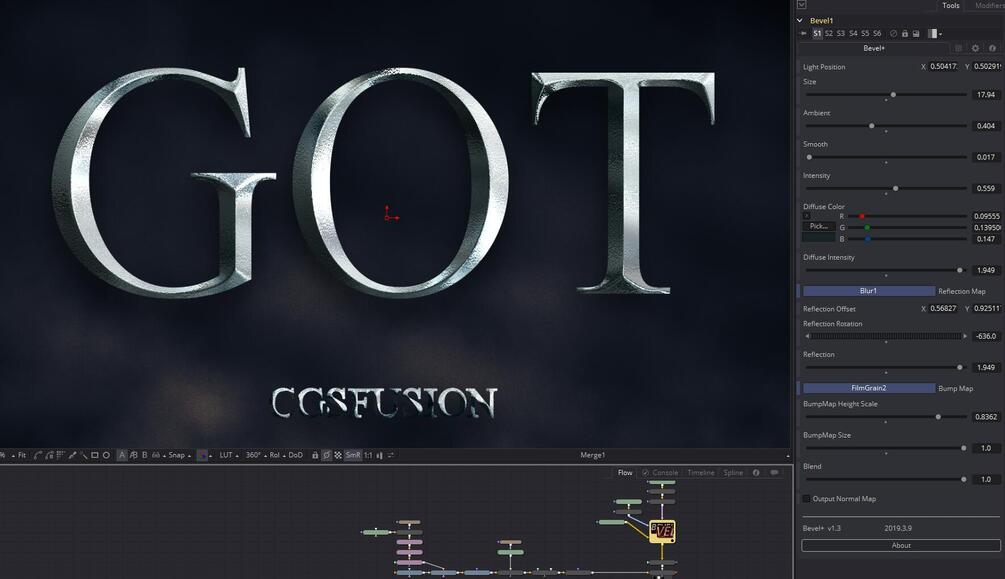
Task: Click the FilmGrain2 Bump Map button
Action: click(868, 388)
